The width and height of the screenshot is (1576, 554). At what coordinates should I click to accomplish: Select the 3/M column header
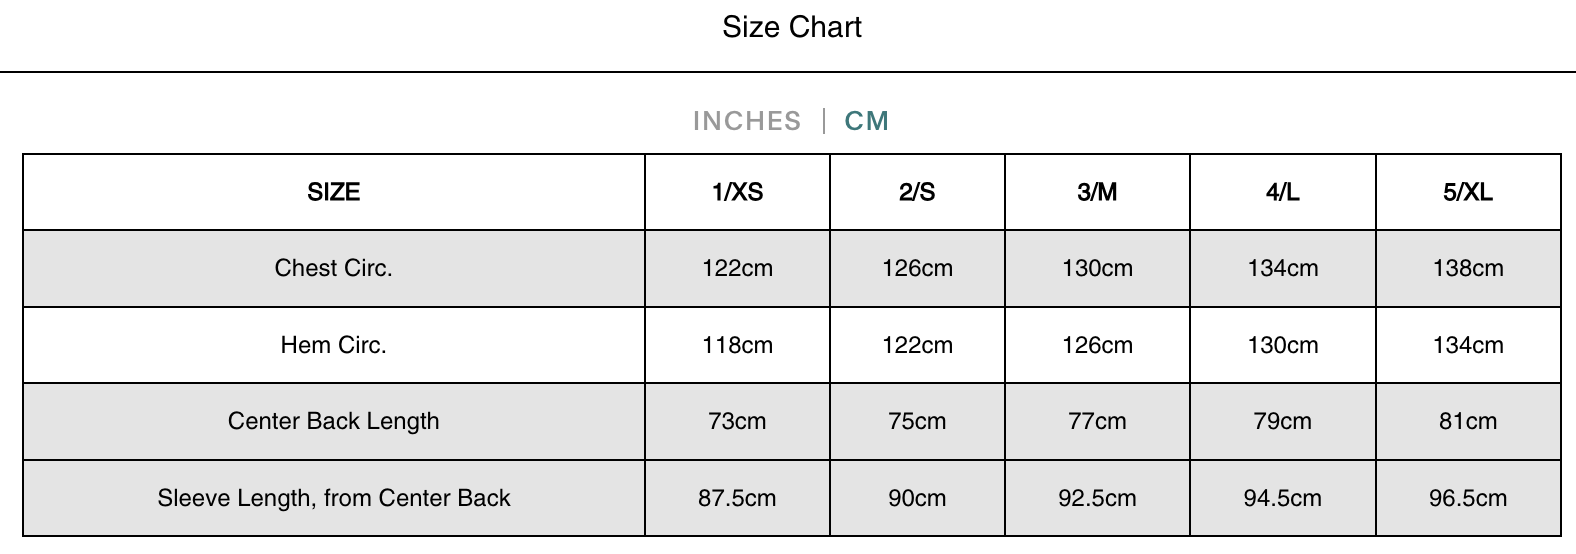[x=1097, y=192]
